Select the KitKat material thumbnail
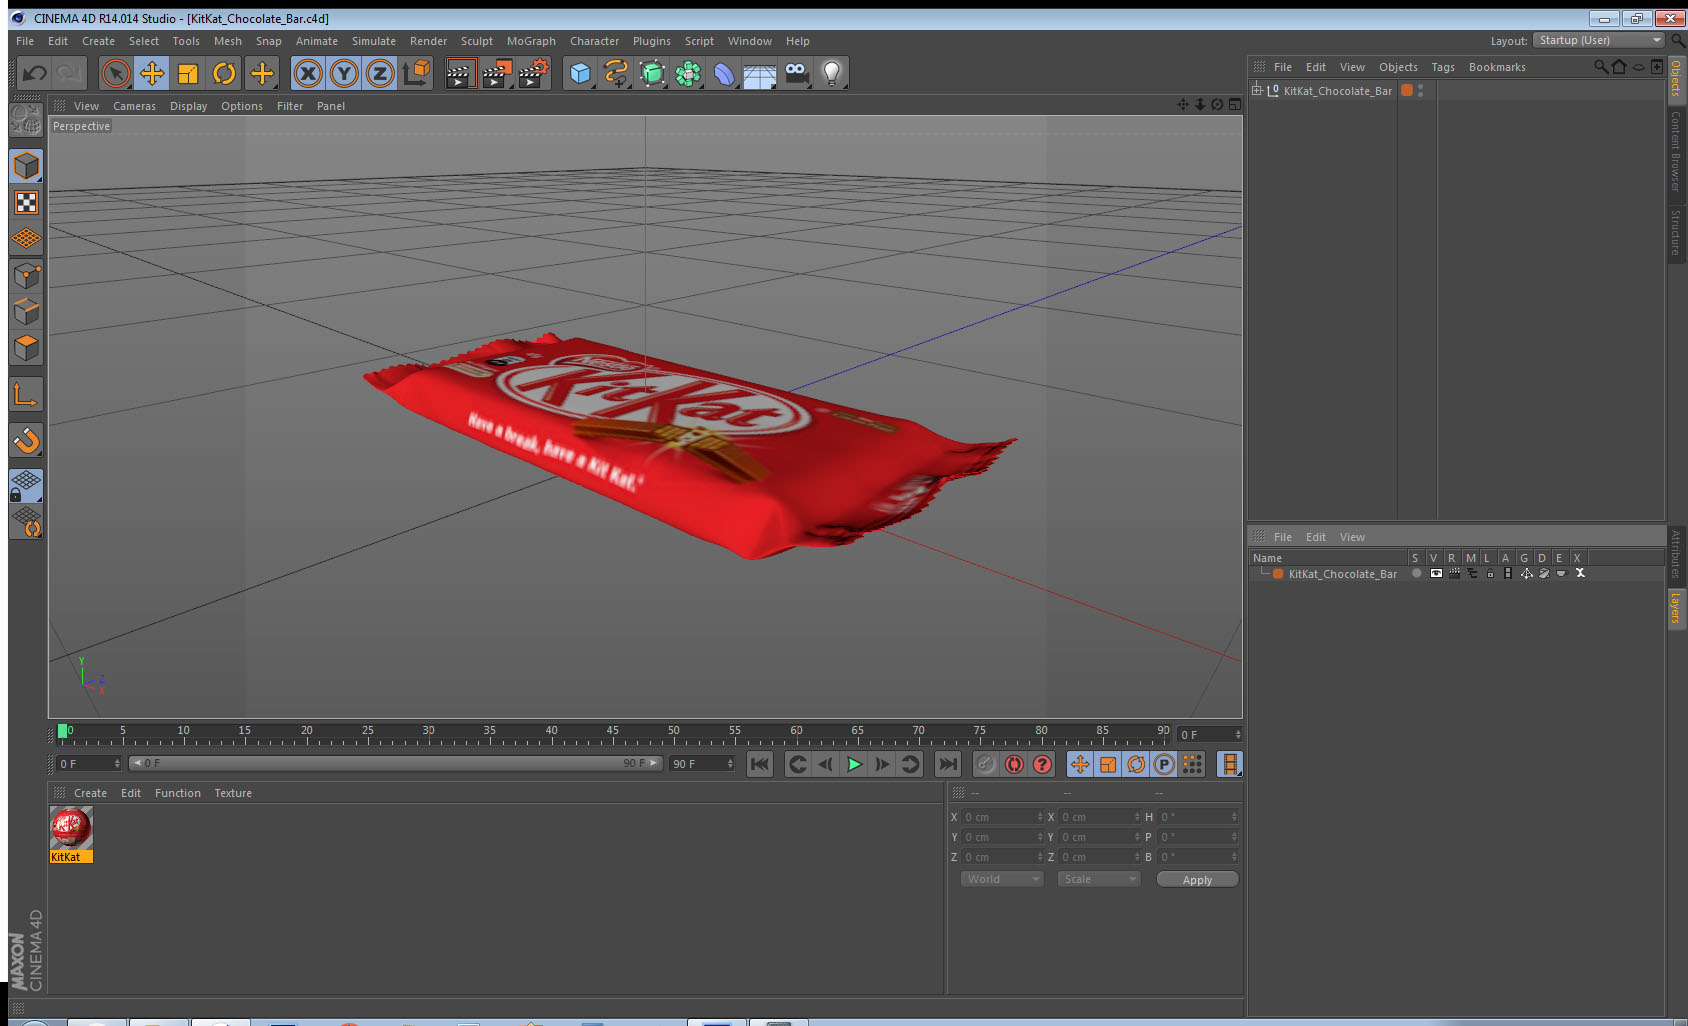This screenshot has height=1026, width=1688. click(71, 828)
